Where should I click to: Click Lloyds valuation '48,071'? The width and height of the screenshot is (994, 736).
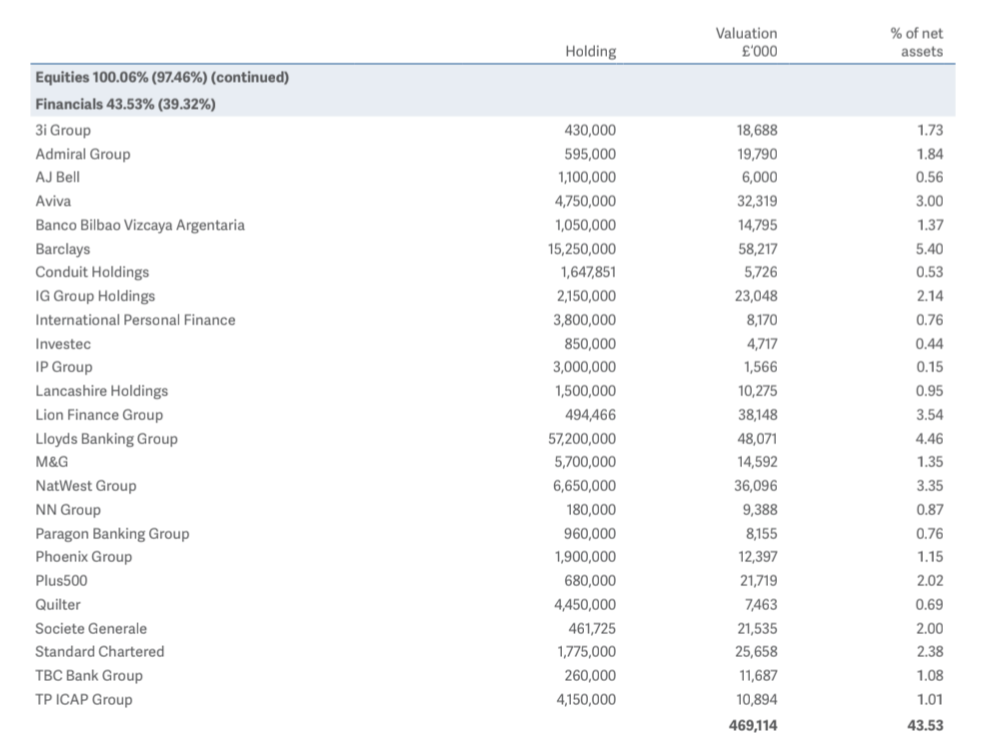tap(758, 439)
